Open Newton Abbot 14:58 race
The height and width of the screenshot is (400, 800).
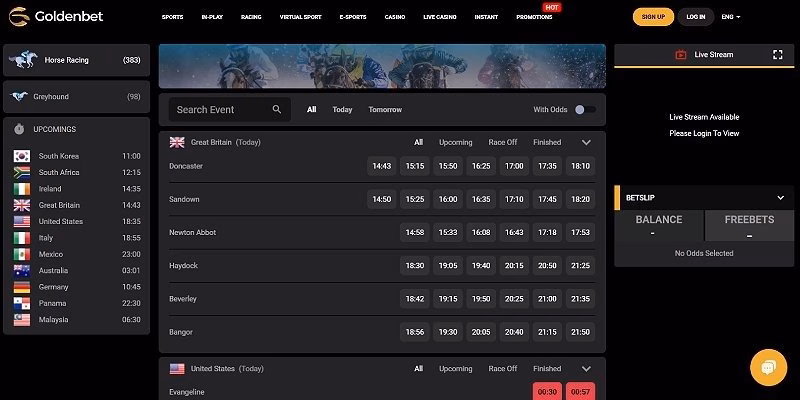tap(415, 232)
